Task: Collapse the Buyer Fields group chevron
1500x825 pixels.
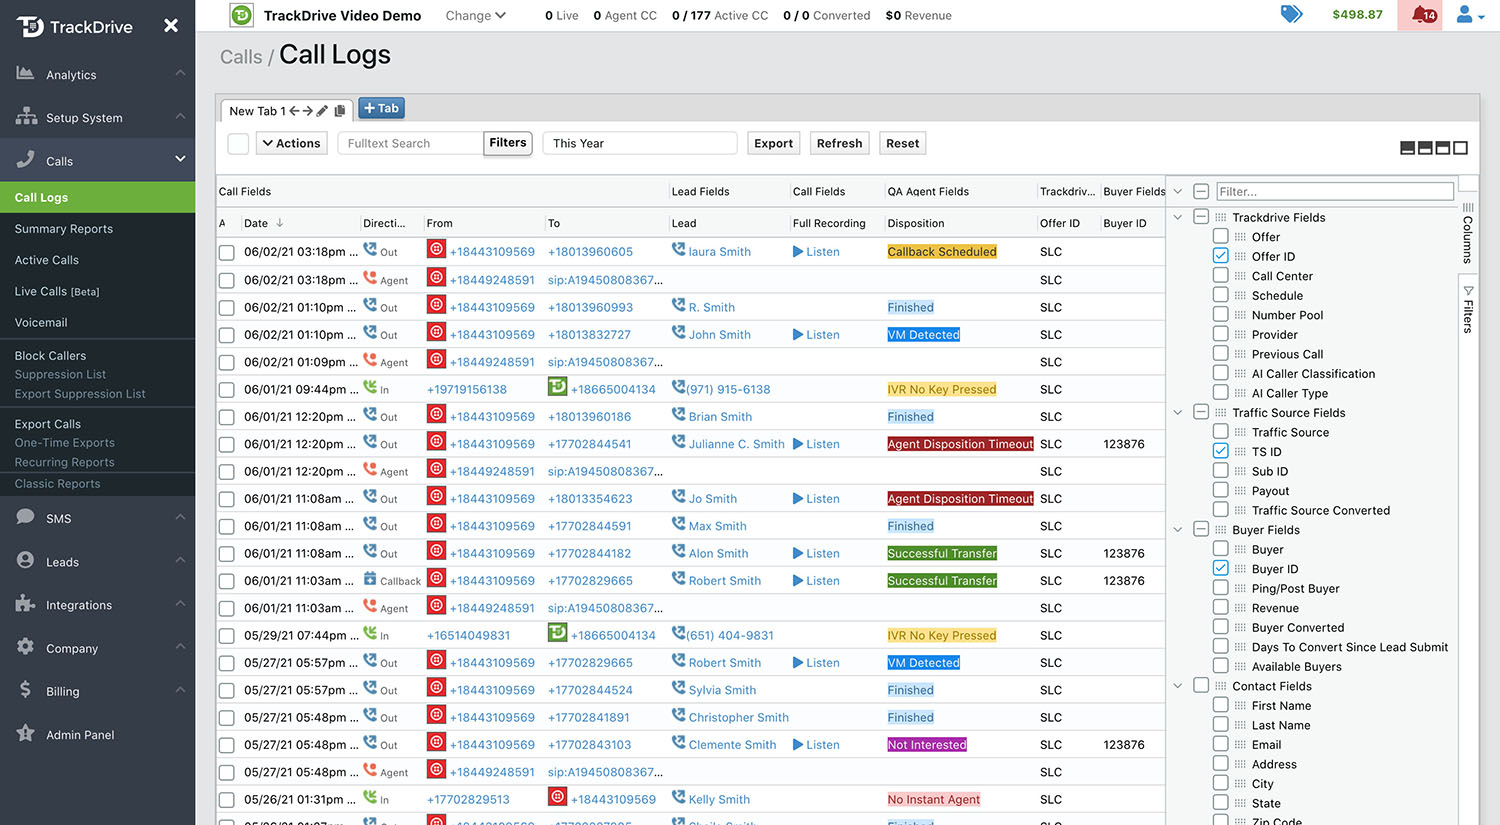Action: click(1178, 529)
